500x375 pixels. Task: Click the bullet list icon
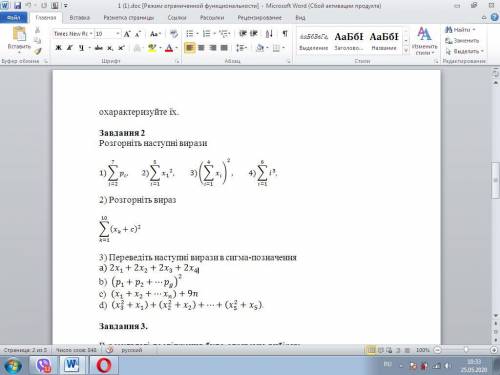tap(190, 34)
